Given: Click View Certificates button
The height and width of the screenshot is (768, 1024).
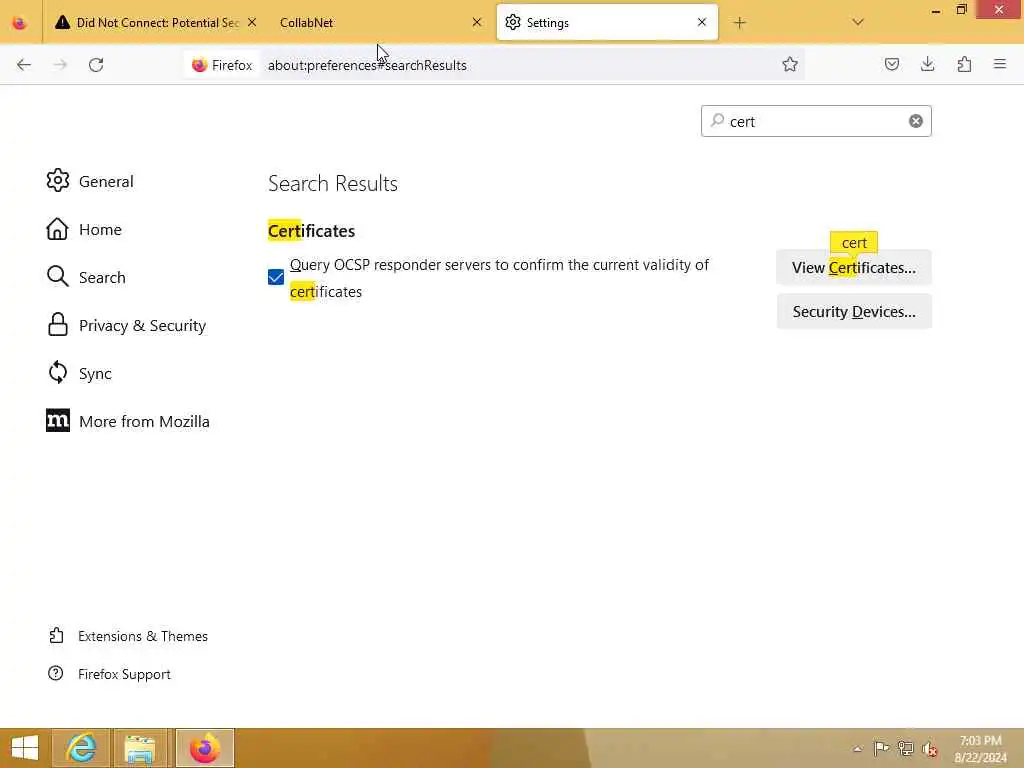Looking at the screenshot, I should 854,267.
